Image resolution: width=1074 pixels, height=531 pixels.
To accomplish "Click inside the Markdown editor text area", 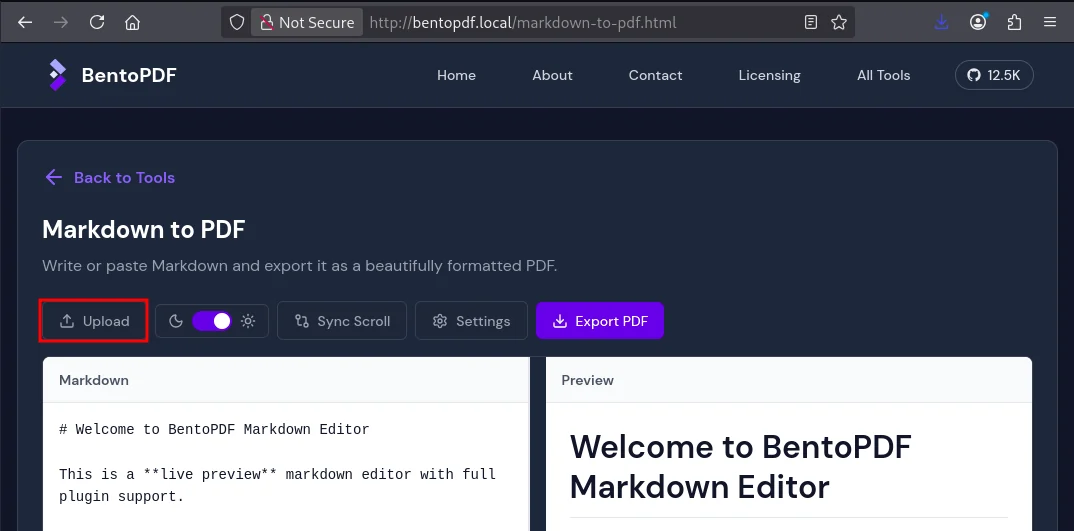I will click(286, 466).
